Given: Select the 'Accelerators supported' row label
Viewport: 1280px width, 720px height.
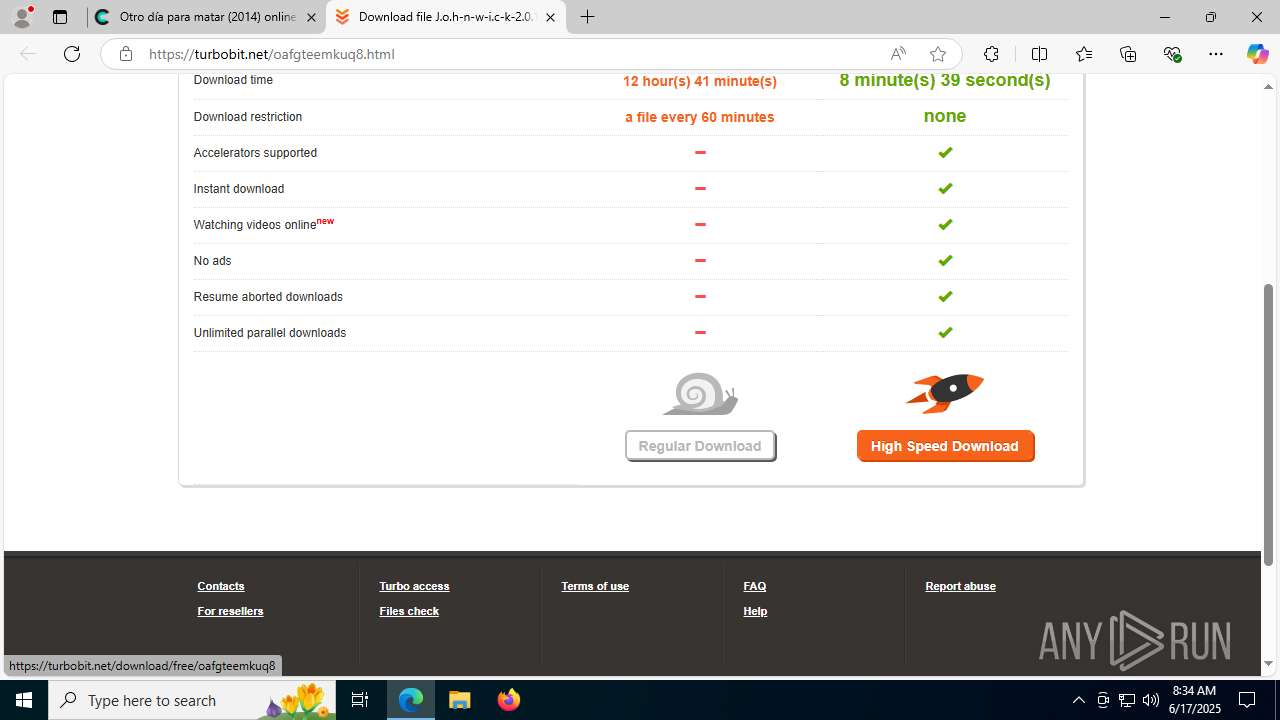Looking at the screenshot, I should 255,153.
